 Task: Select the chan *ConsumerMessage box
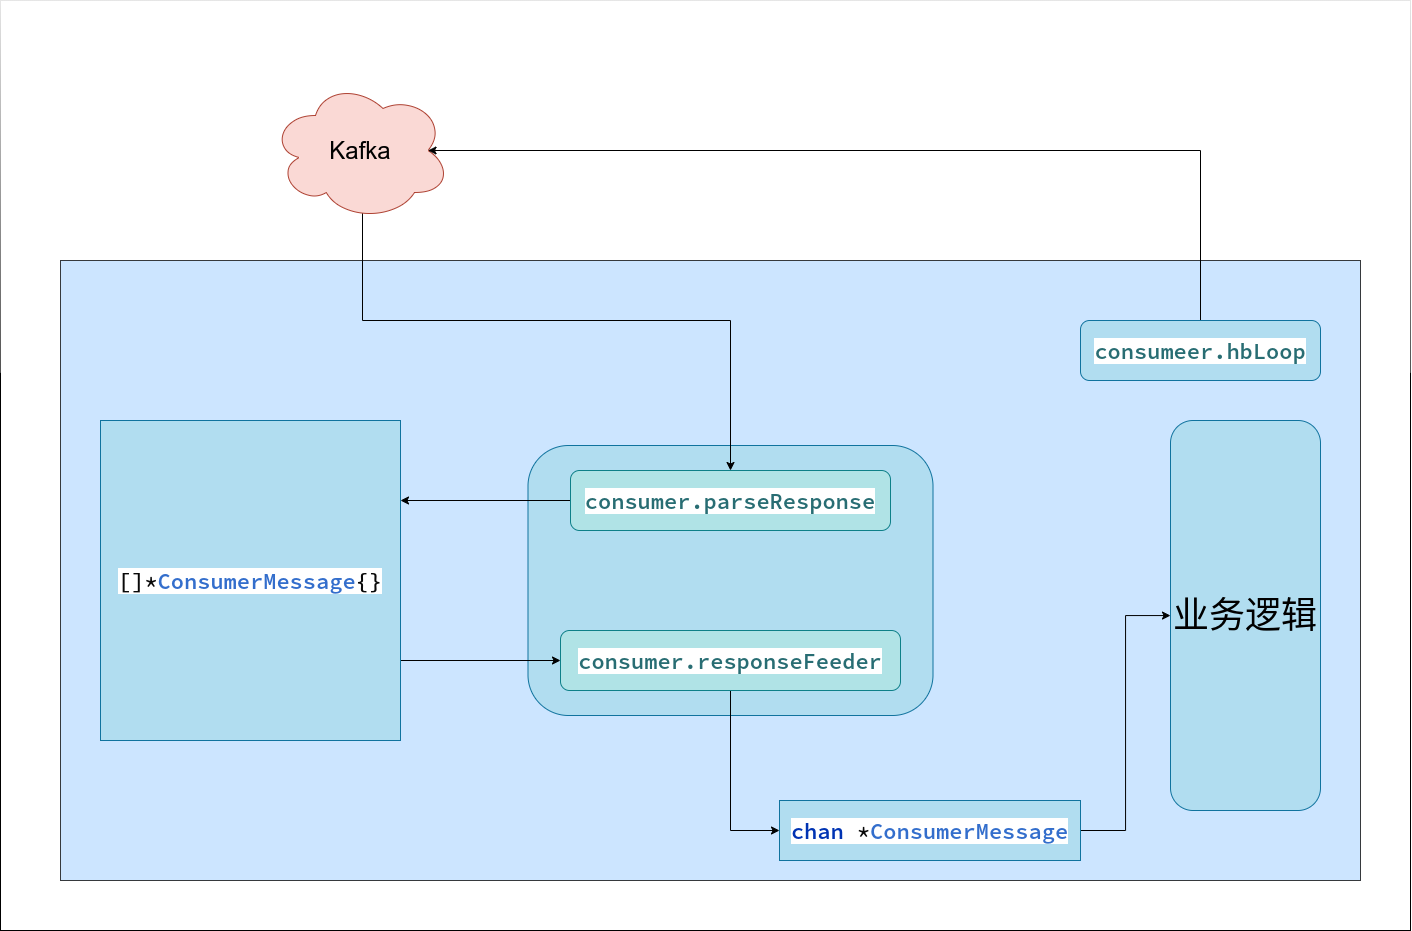pyautogui.click(x=930, y=830)
